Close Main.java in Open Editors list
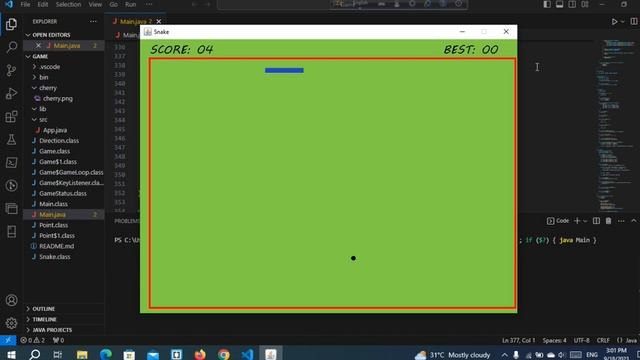 38,45
